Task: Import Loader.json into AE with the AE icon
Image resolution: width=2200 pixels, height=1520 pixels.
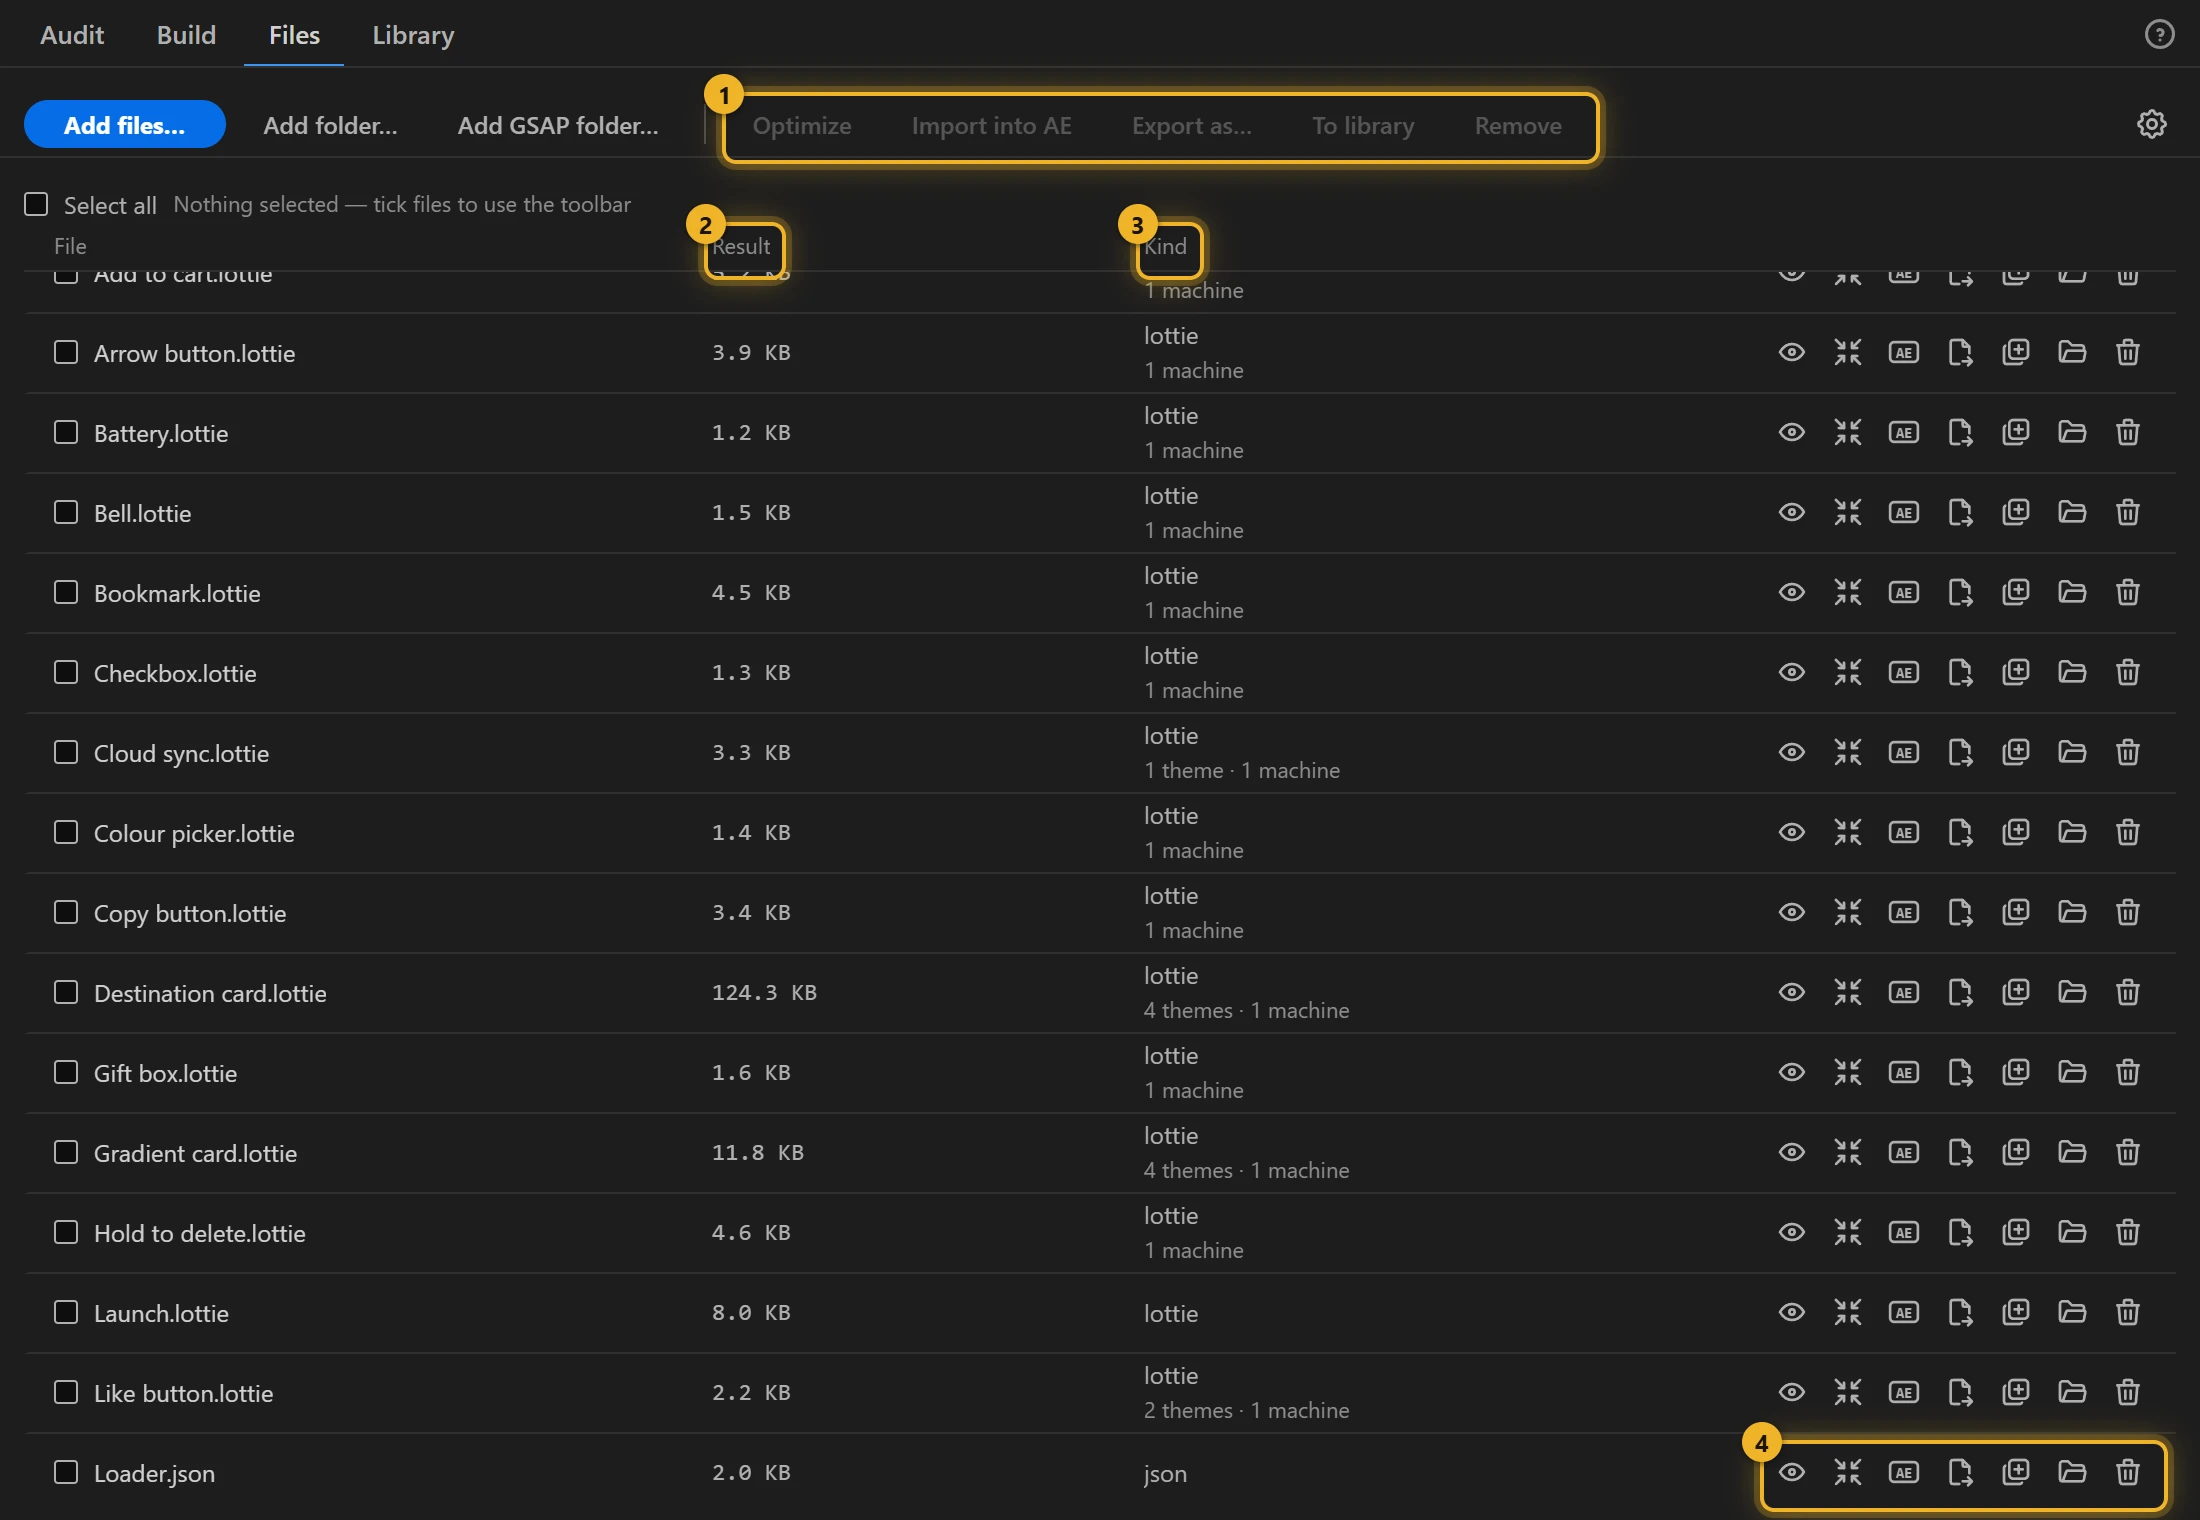Action: pos(1903,1472)
